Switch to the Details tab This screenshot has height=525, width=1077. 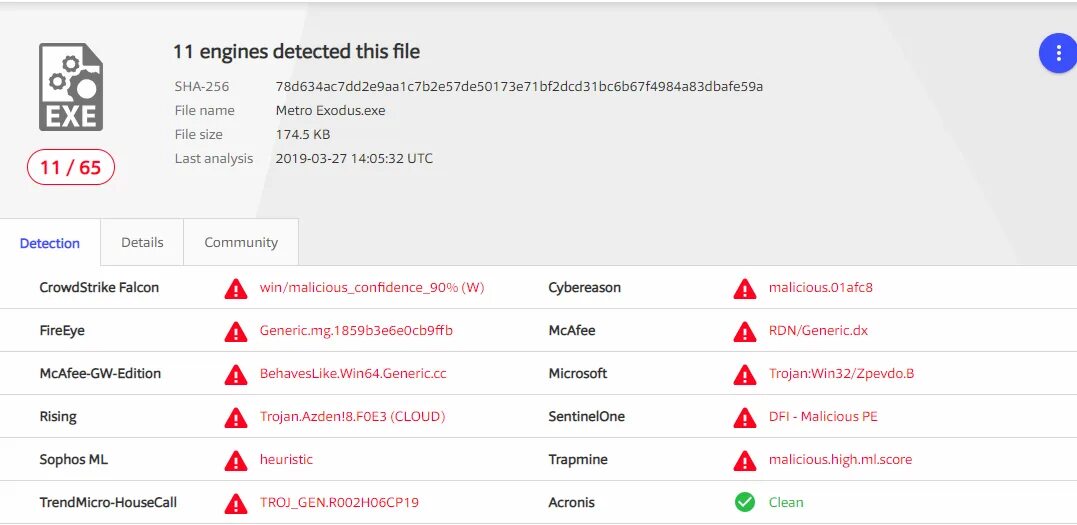[x=142, y=242]
